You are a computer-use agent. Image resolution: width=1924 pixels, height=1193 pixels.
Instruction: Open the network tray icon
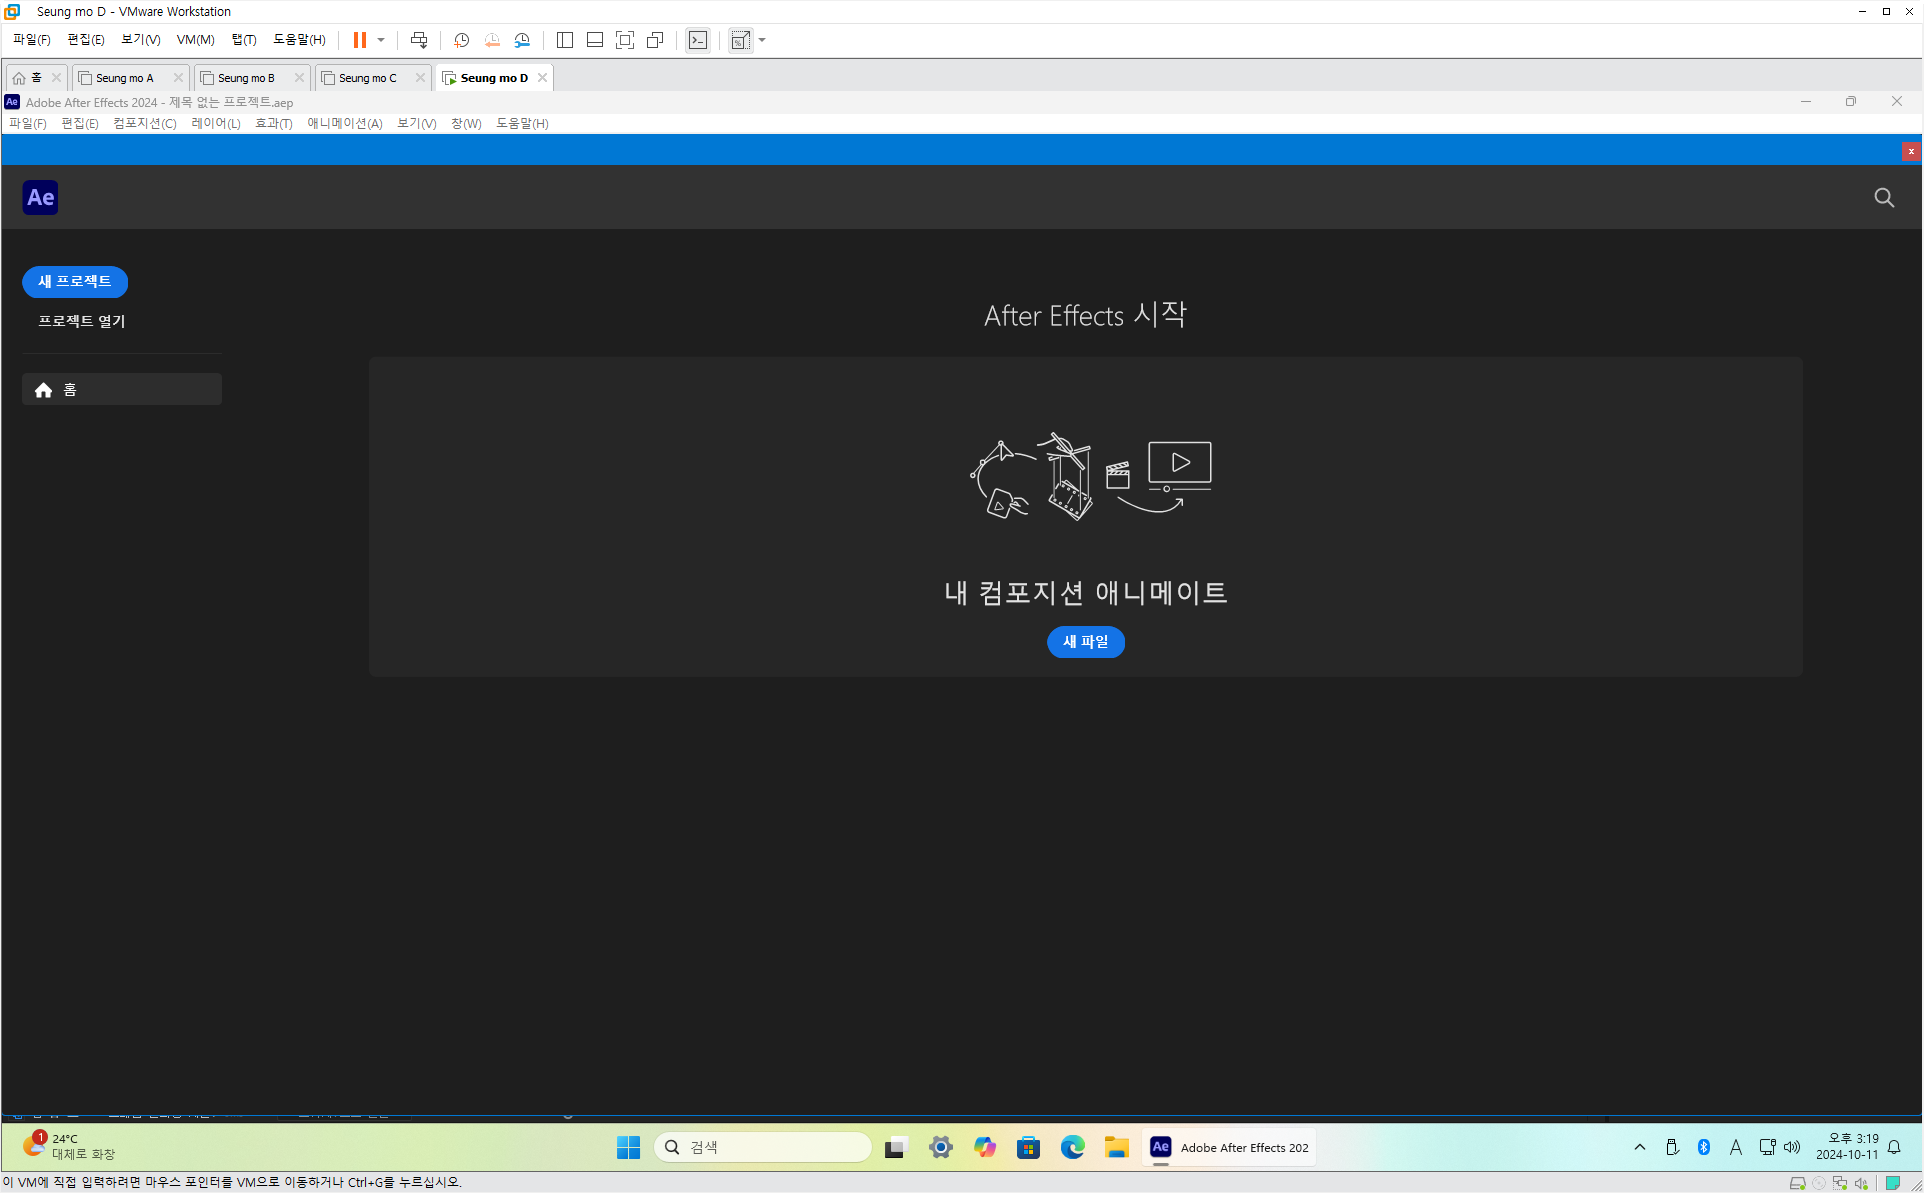pyautogui.click(x=1767, y=1147)
